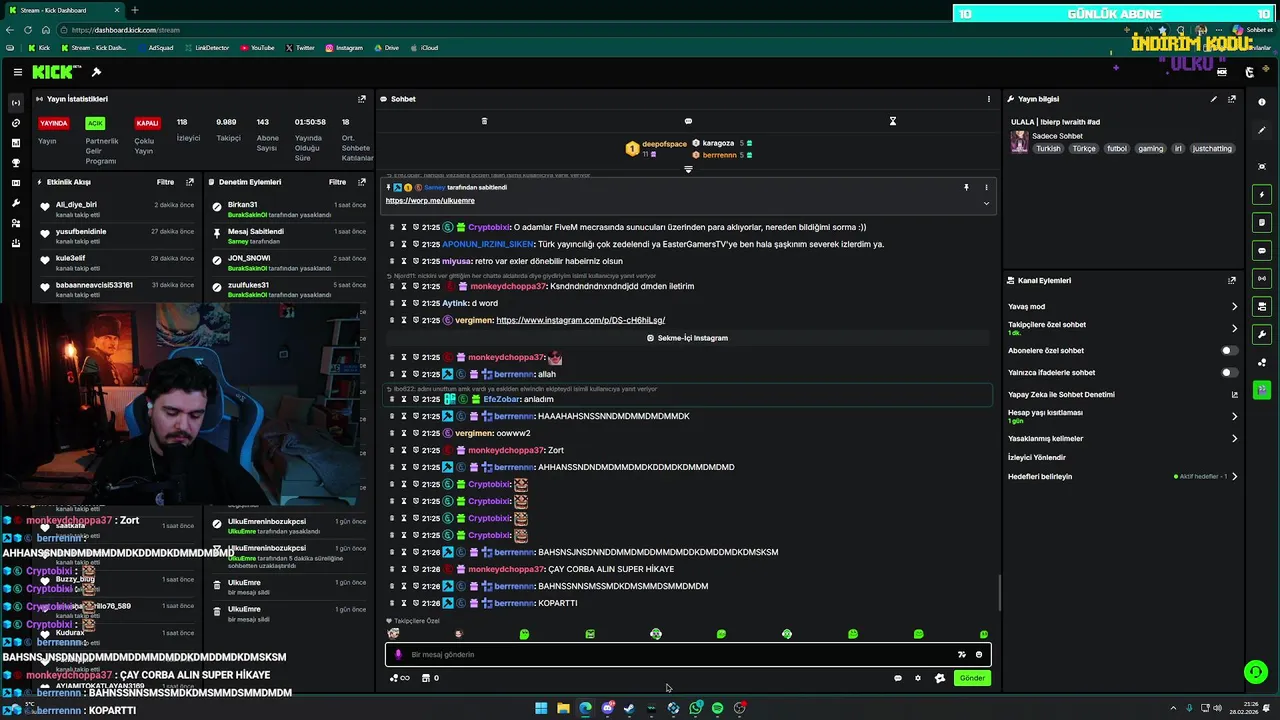The image size is (1280, 720).
Task: Click the green support headset button
Action: [1256, 672]
